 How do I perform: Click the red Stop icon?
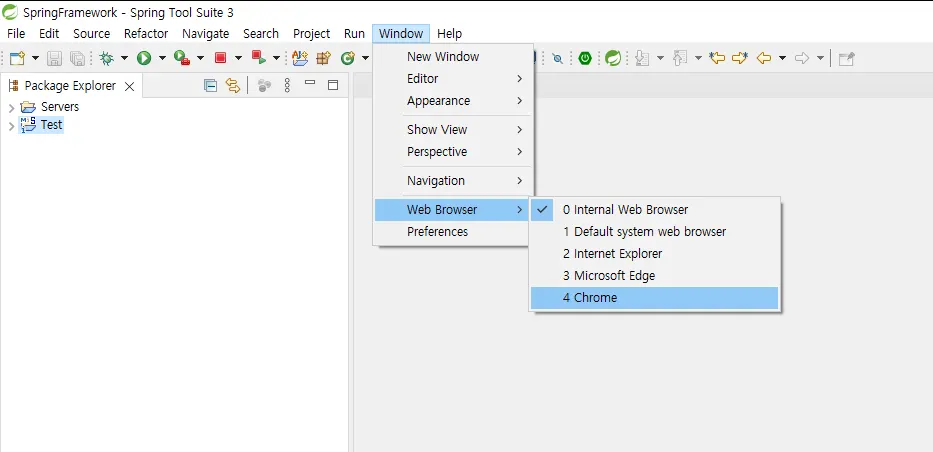pos(221,58)
